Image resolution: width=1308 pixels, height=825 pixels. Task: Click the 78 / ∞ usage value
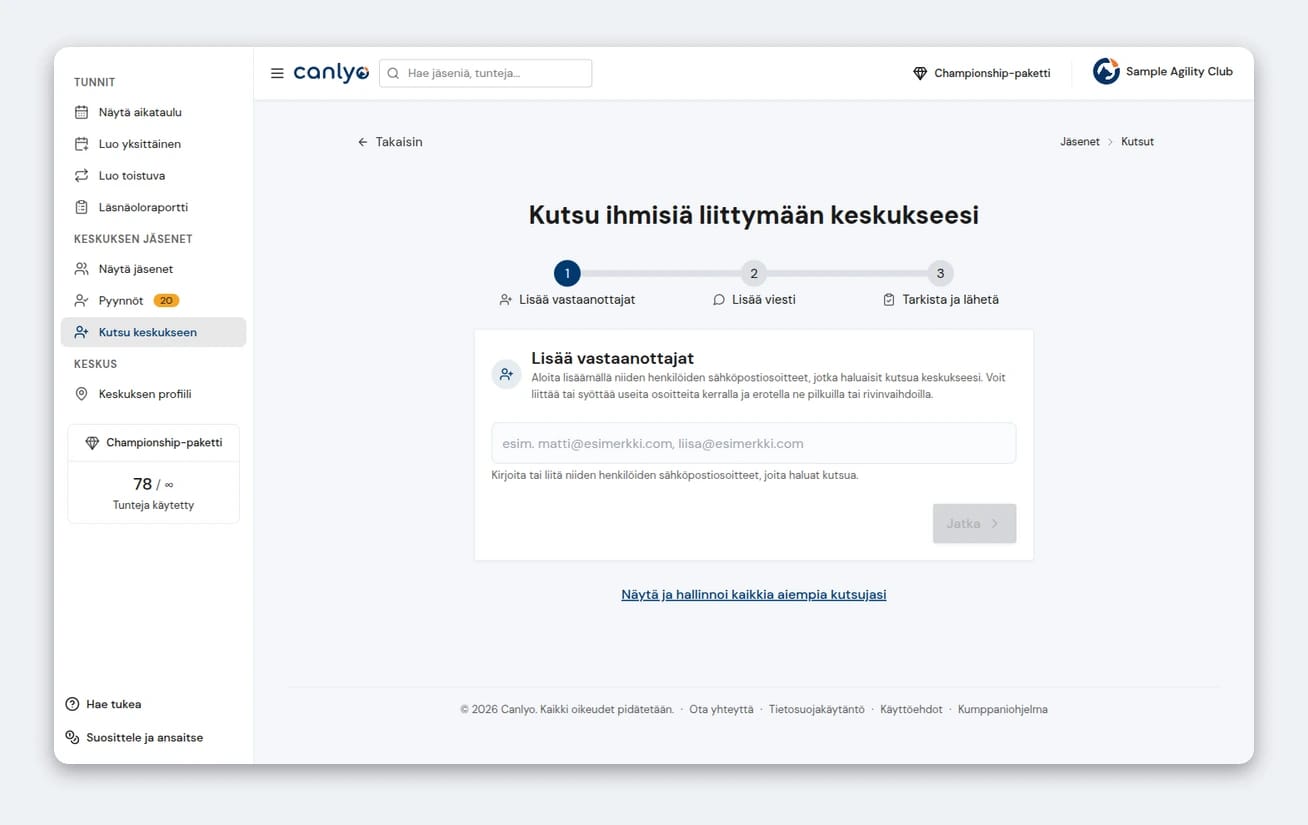pyautogui.click(x=153, y=484)
